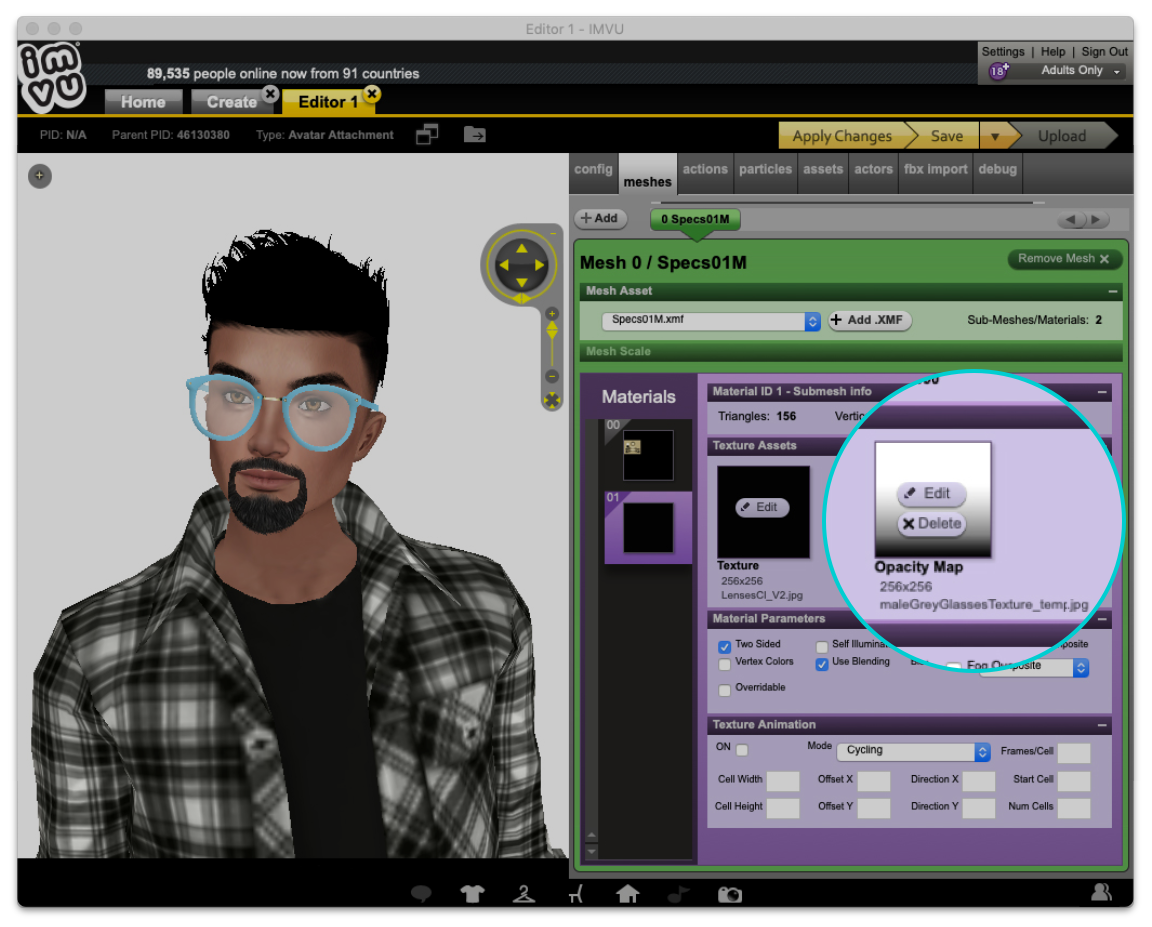Rotate camera with the right arrow
The height and width of the screenshot is (927, 1152).
pos(540,265)
